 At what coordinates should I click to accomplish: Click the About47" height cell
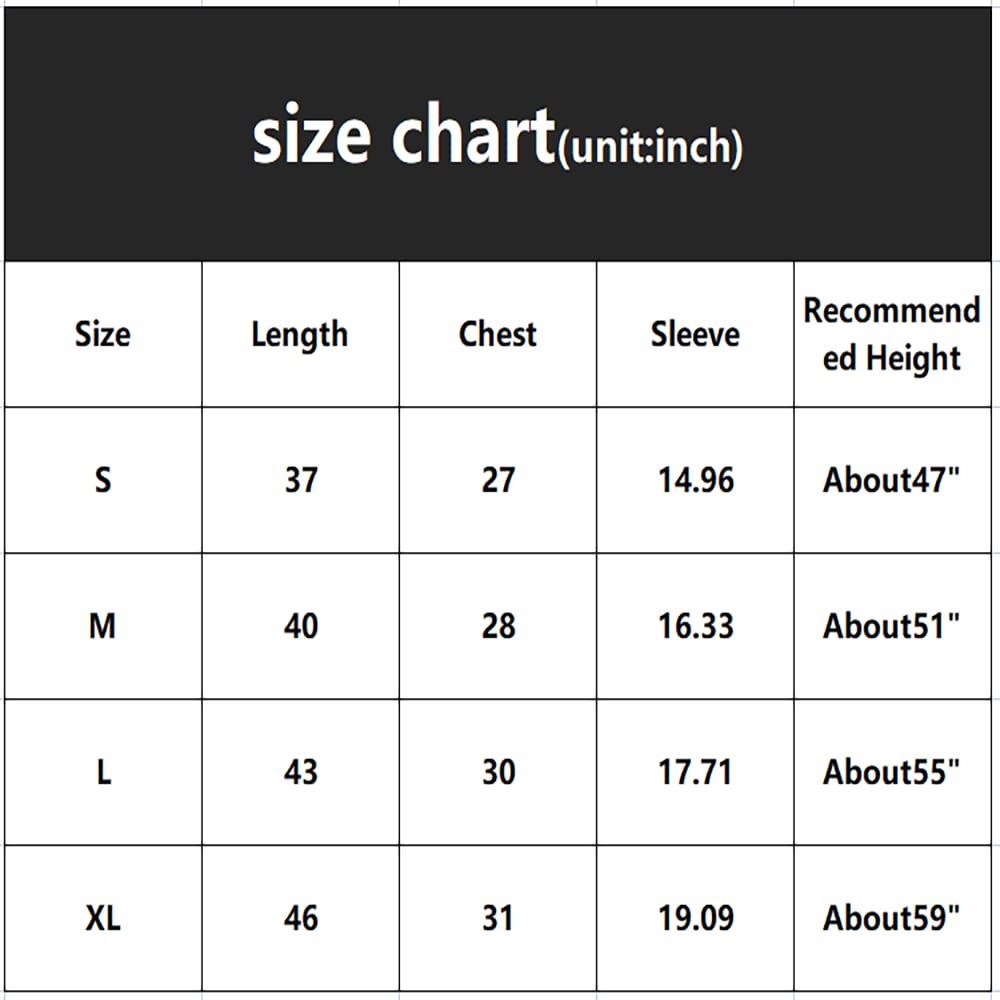[x=892, y=480]
